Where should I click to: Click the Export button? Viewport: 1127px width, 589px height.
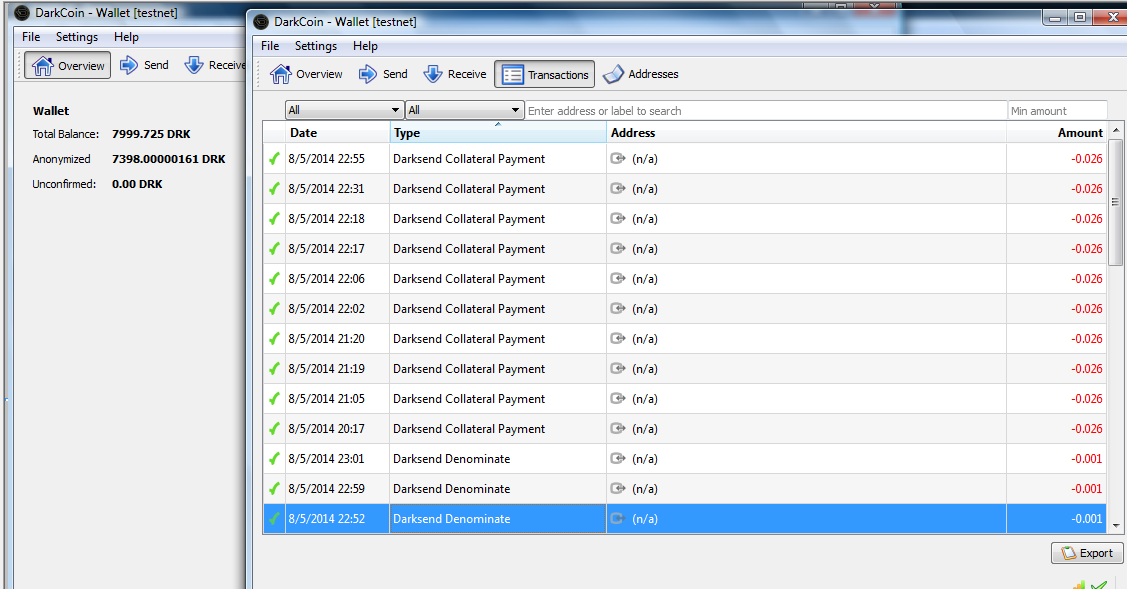(1087, 553)
